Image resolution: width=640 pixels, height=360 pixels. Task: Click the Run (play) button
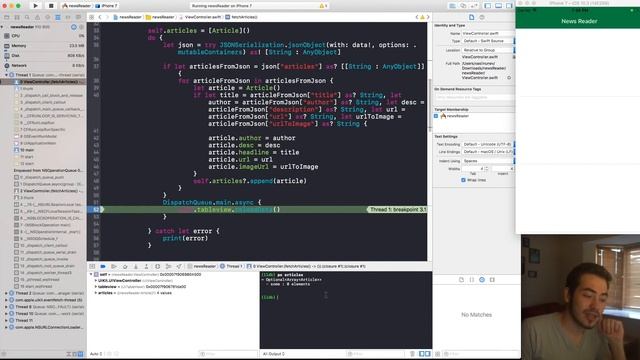pyautogui.click(x=36, y=6)
